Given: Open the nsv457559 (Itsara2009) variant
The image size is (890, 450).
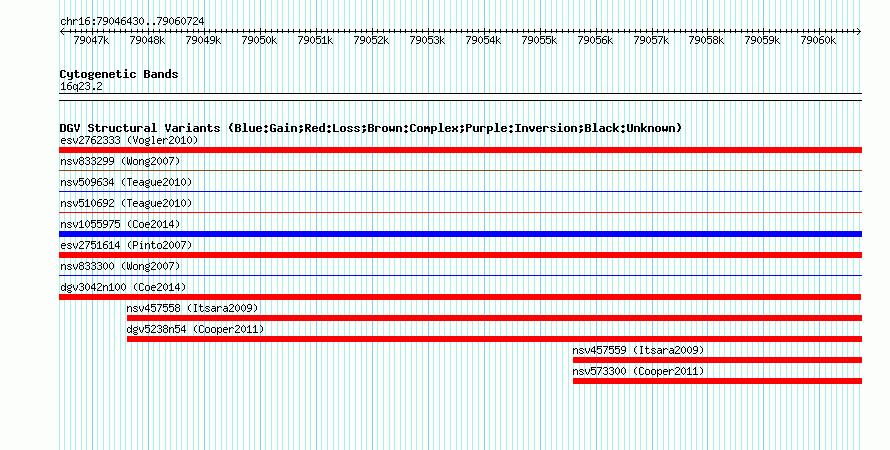Looking at the screenshot, I should 638,350.
